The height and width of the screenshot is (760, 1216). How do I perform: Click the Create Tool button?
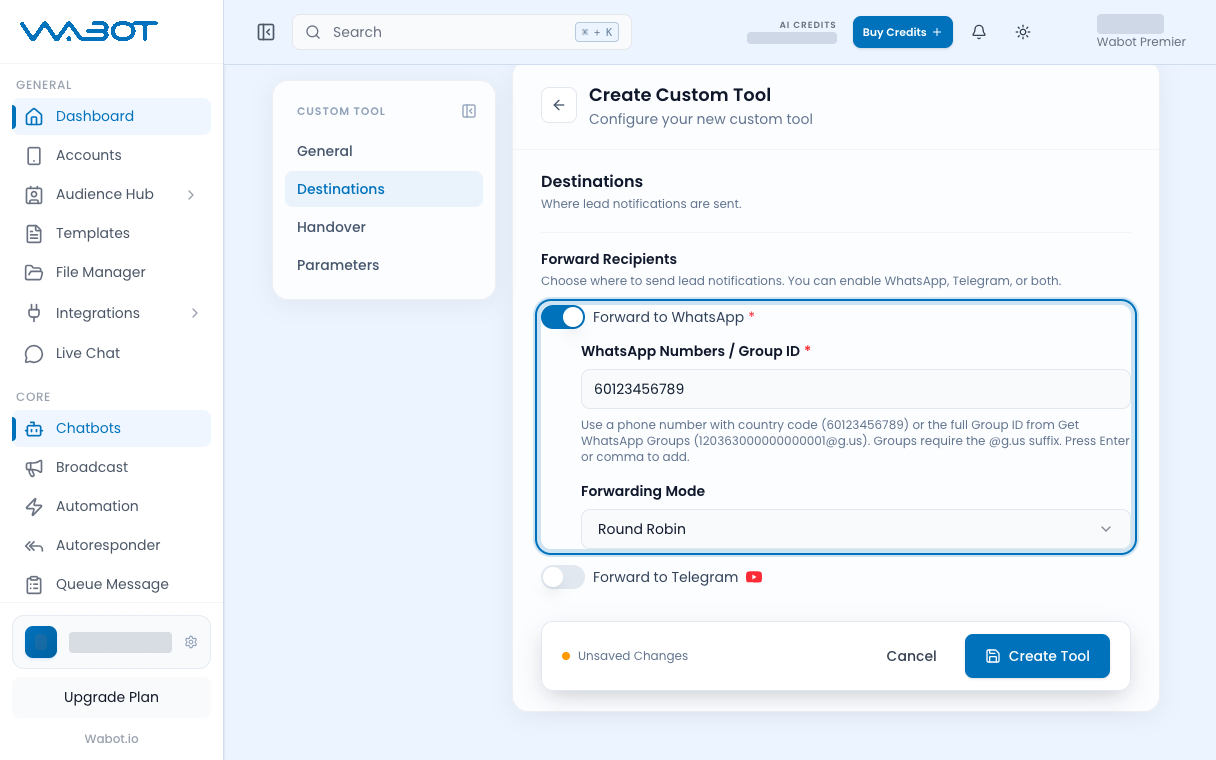coord(1037,656)
